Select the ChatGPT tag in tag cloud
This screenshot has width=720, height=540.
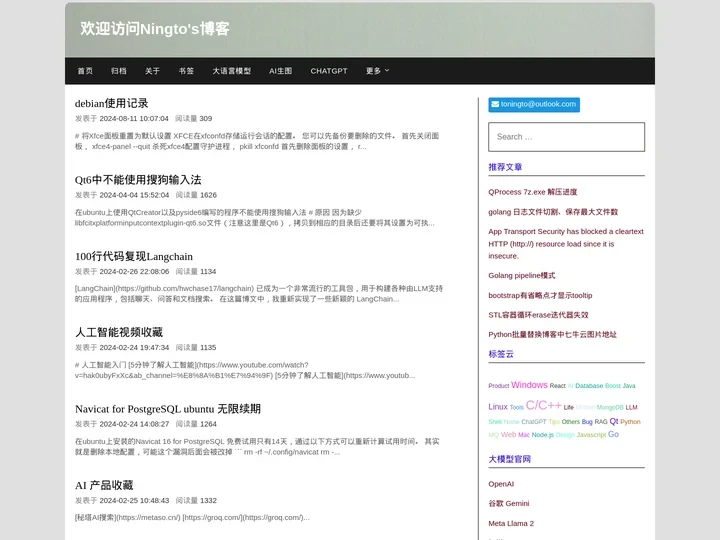pos(534,422)
